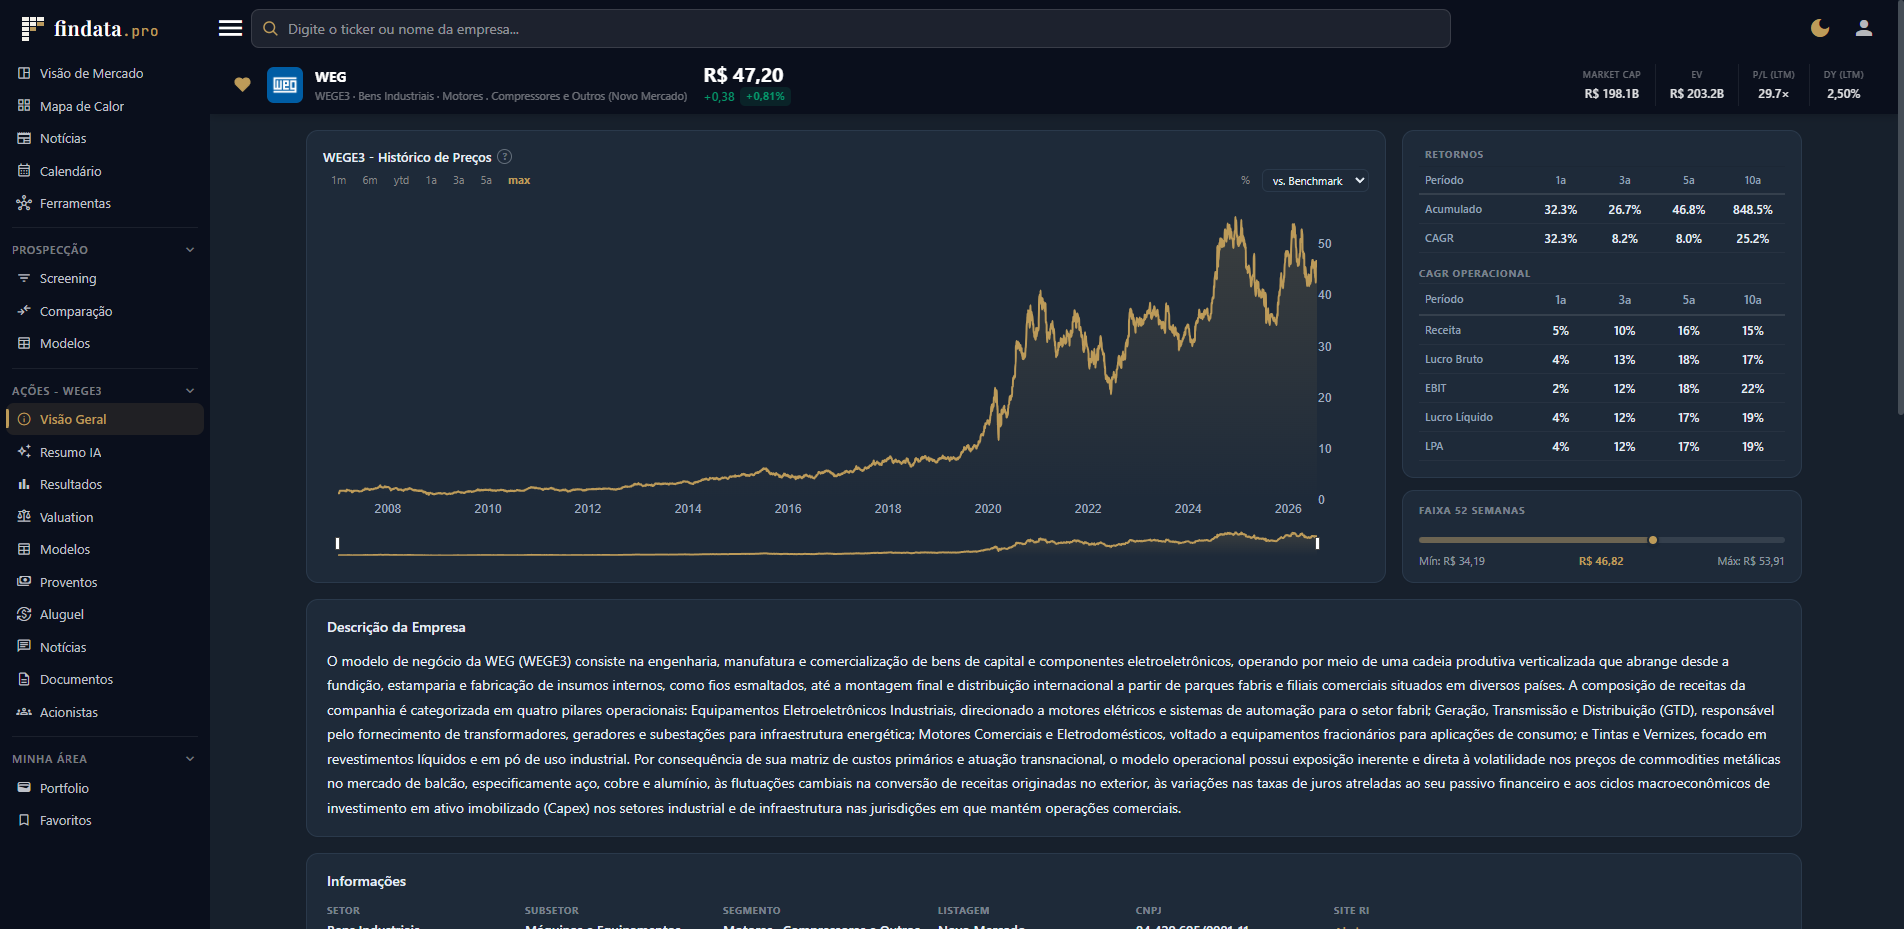Screen dimensions: 1904x929
Task: Click the Resumo IA sparkle icon
Action: tap(24, 452)
